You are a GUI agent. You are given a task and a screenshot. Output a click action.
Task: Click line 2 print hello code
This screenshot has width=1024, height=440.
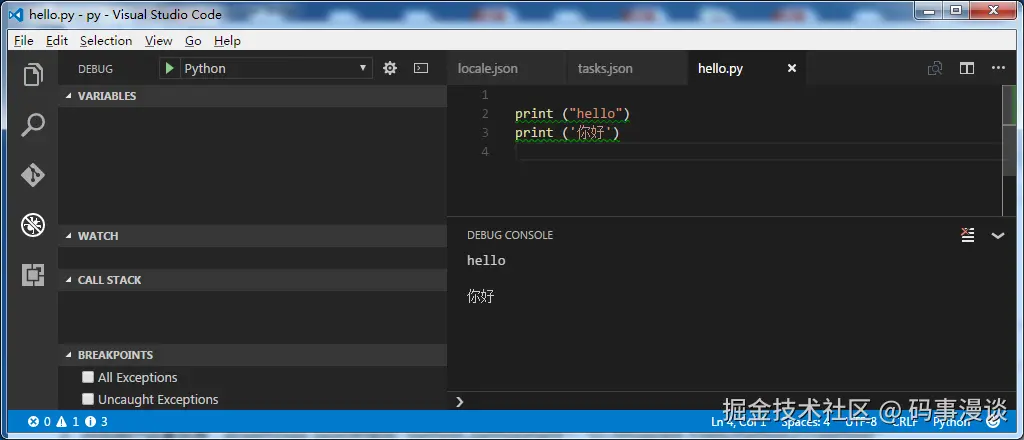tap(572, 114)
